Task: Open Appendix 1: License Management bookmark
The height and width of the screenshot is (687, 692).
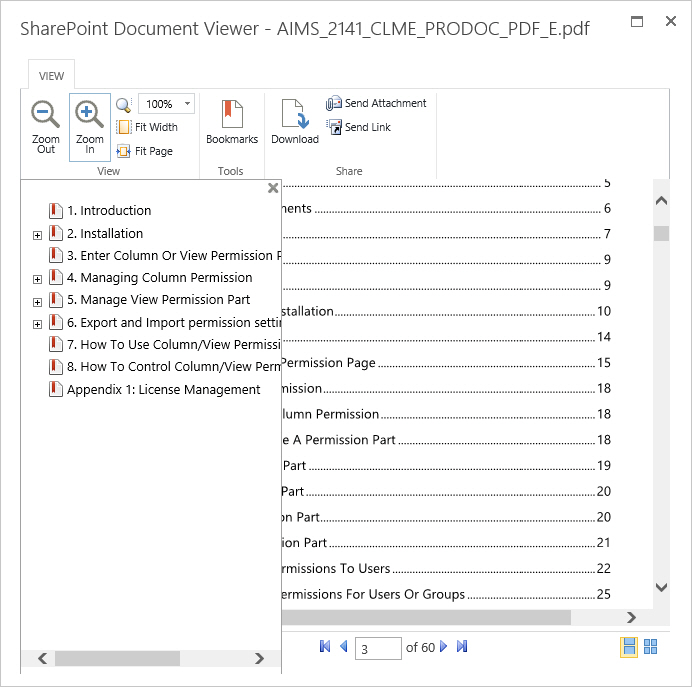Action: click(x=164, y=390)
